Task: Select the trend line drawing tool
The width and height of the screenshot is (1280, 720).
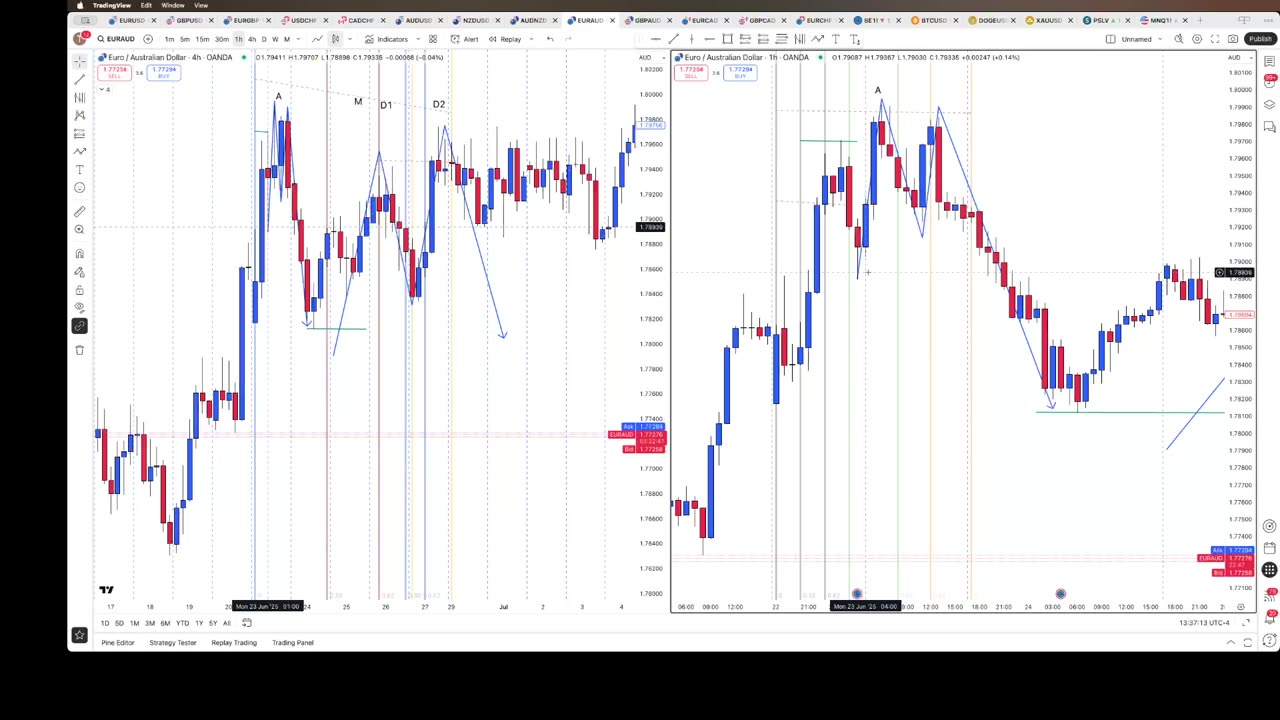Action: pyautogui.click(x=79, y=79)
